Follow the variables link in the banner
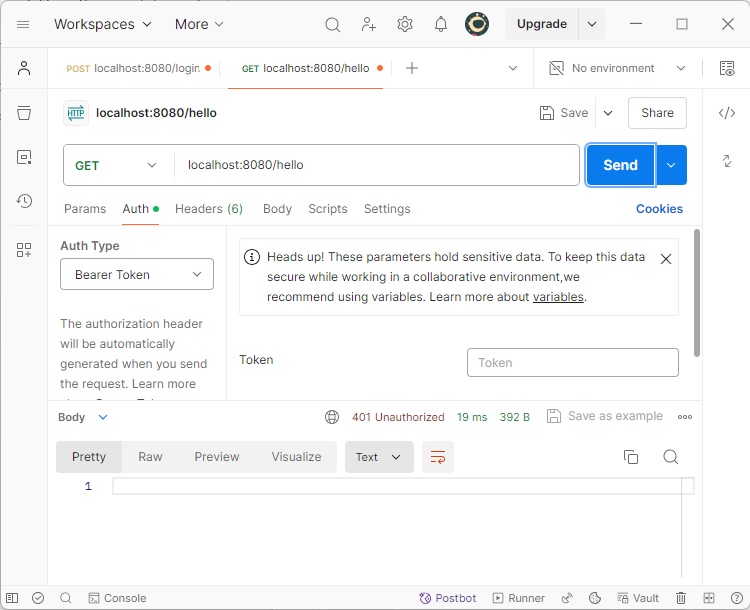This screenshot has height=610, width=750. (558, 297)
